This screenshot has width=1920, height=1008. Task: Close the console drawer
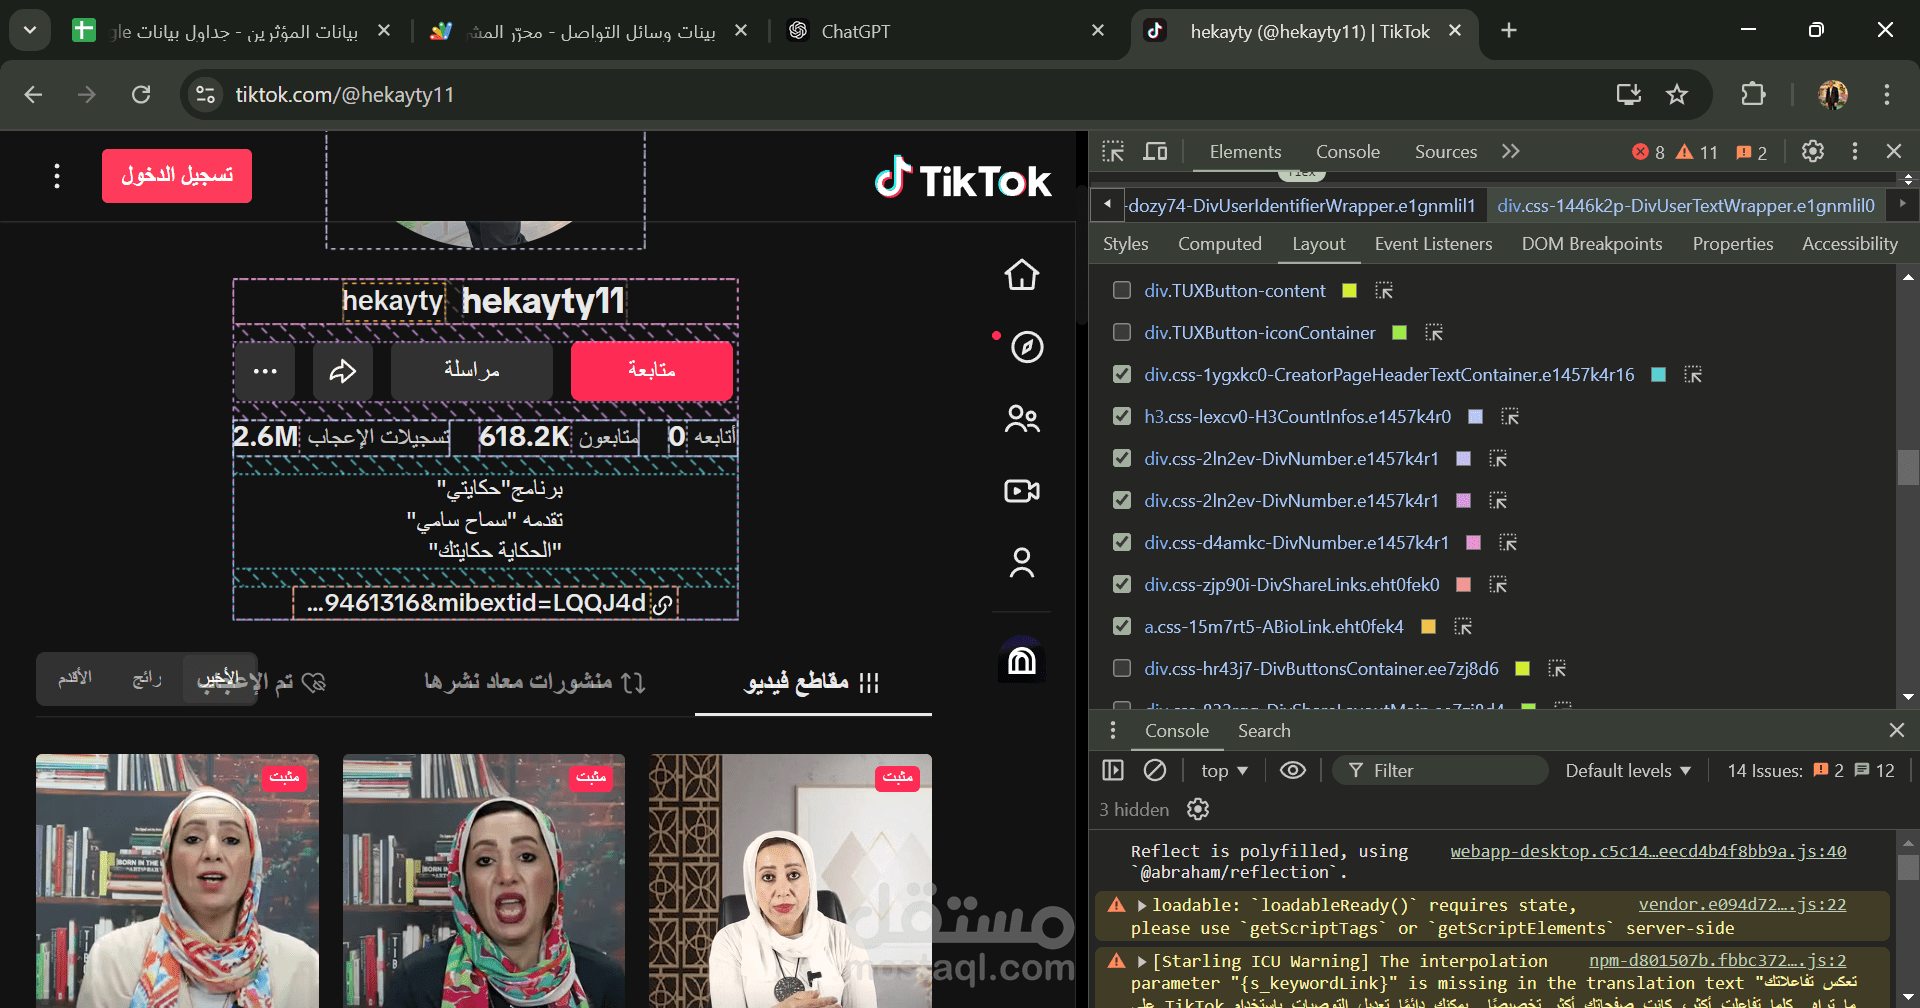point(1896,730)
